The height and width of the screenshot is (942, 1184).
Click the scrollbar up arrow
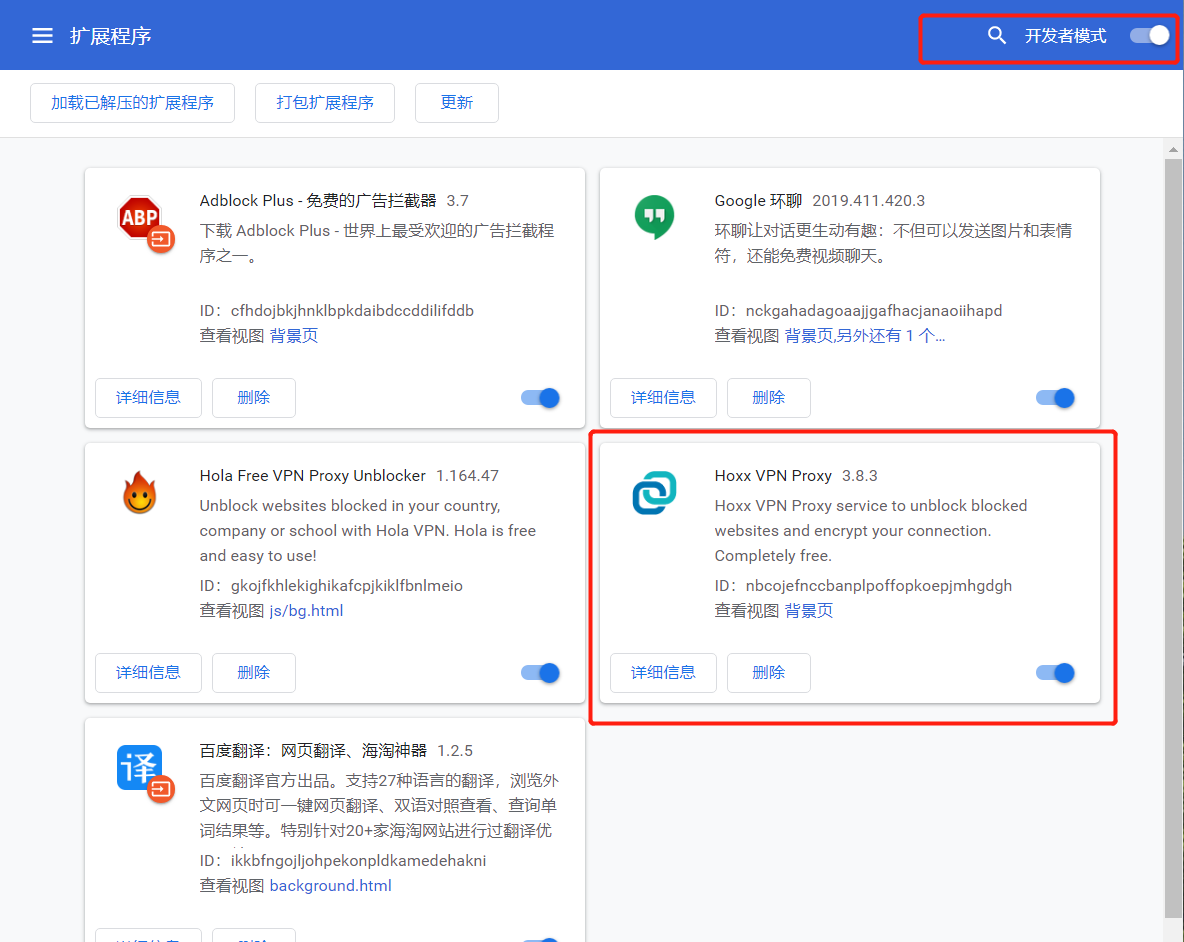pos(1173,149)
